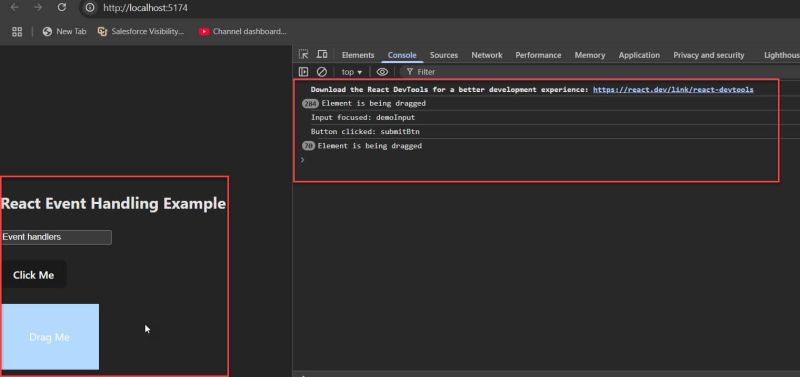The width and height of the screenshot is (800, 377).
Task: Click the browser back arrow
Action: point(14,7)
